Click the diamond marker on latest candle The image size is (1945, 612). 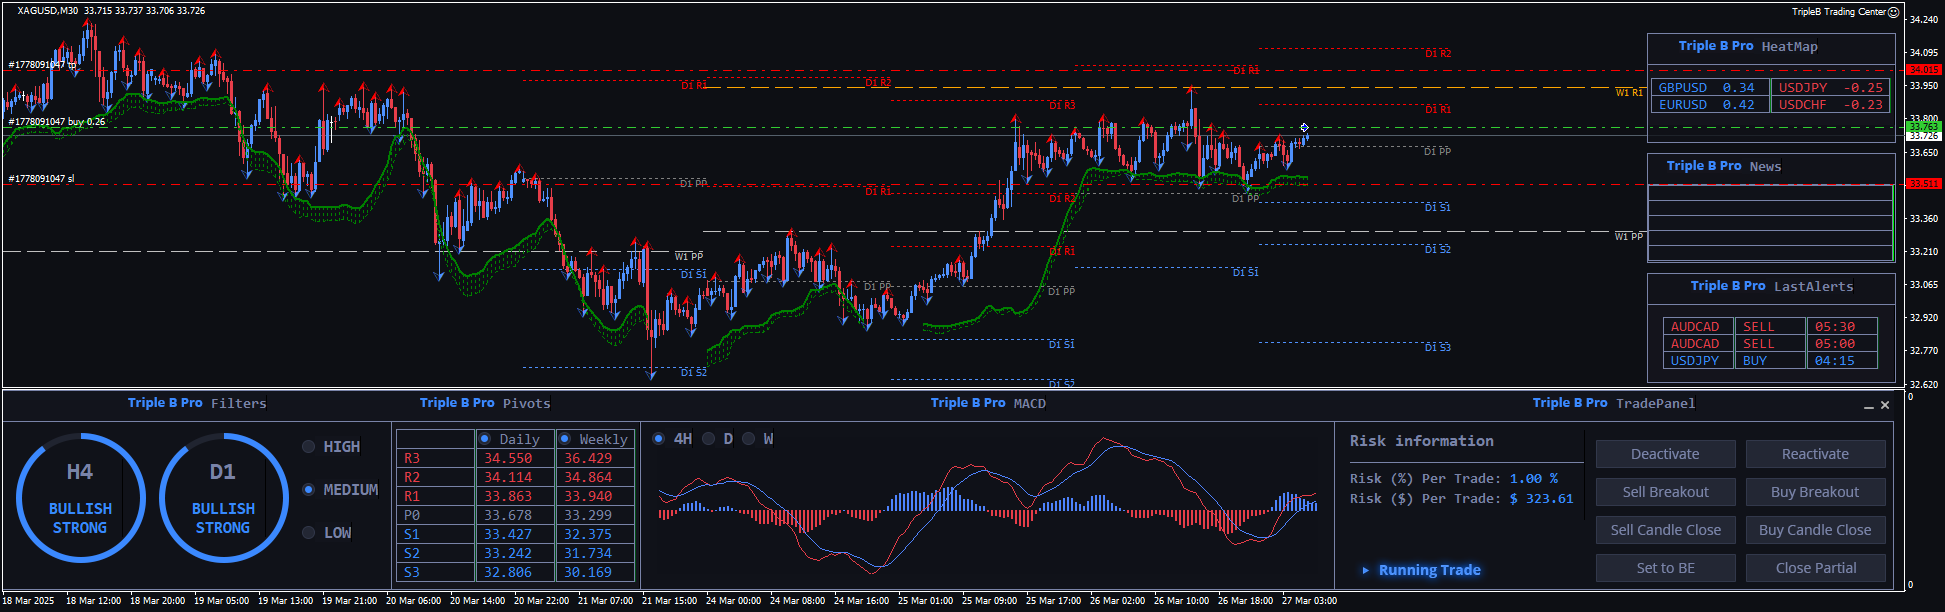pos(1304,127)
